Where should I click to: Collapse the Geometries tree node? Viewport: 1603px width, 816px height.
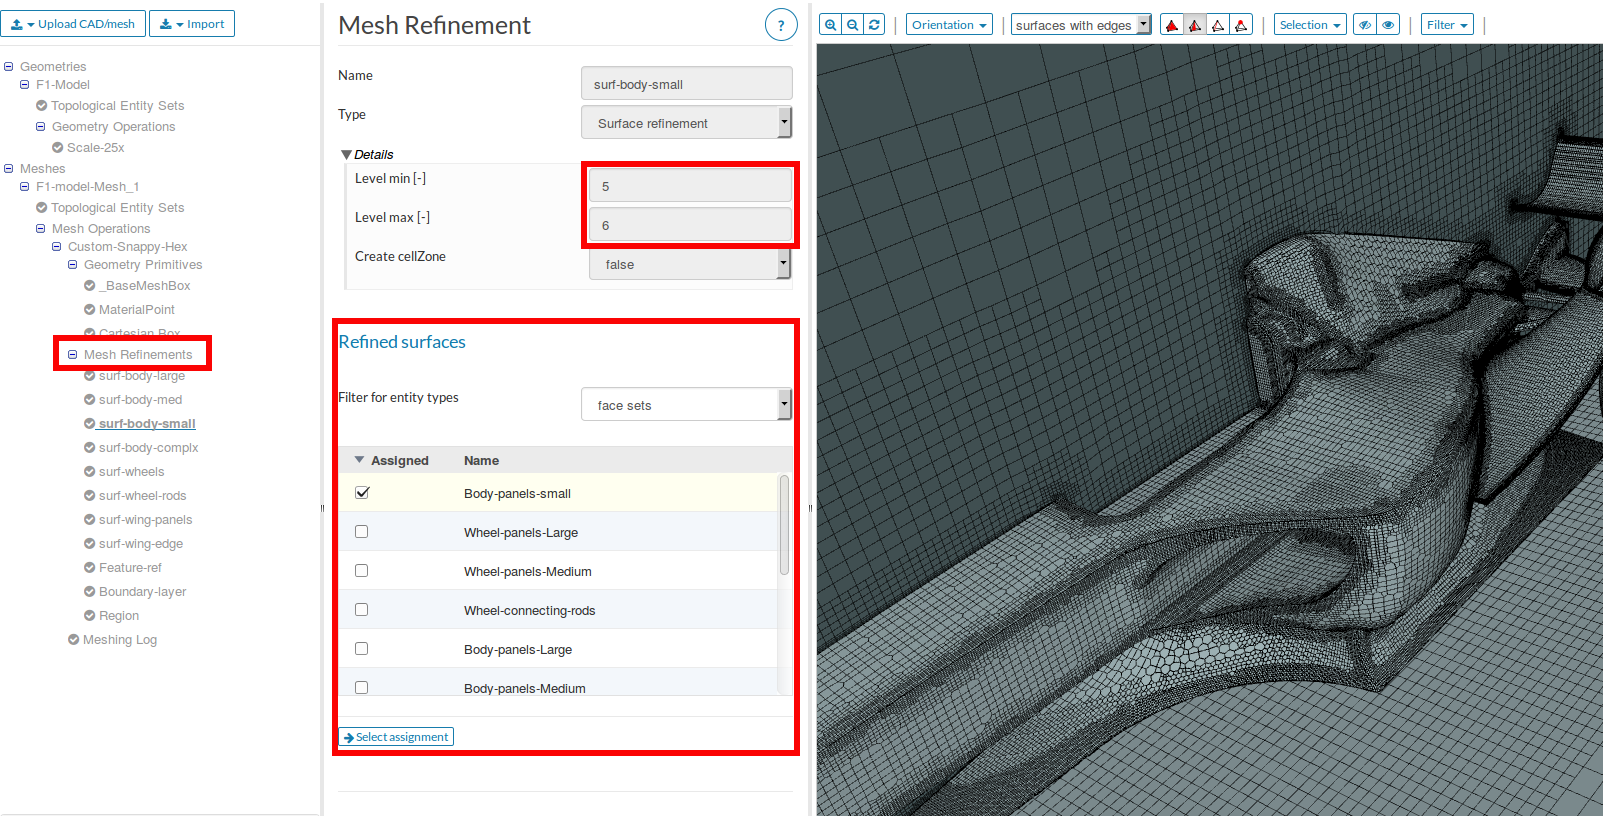click(9, 67)
